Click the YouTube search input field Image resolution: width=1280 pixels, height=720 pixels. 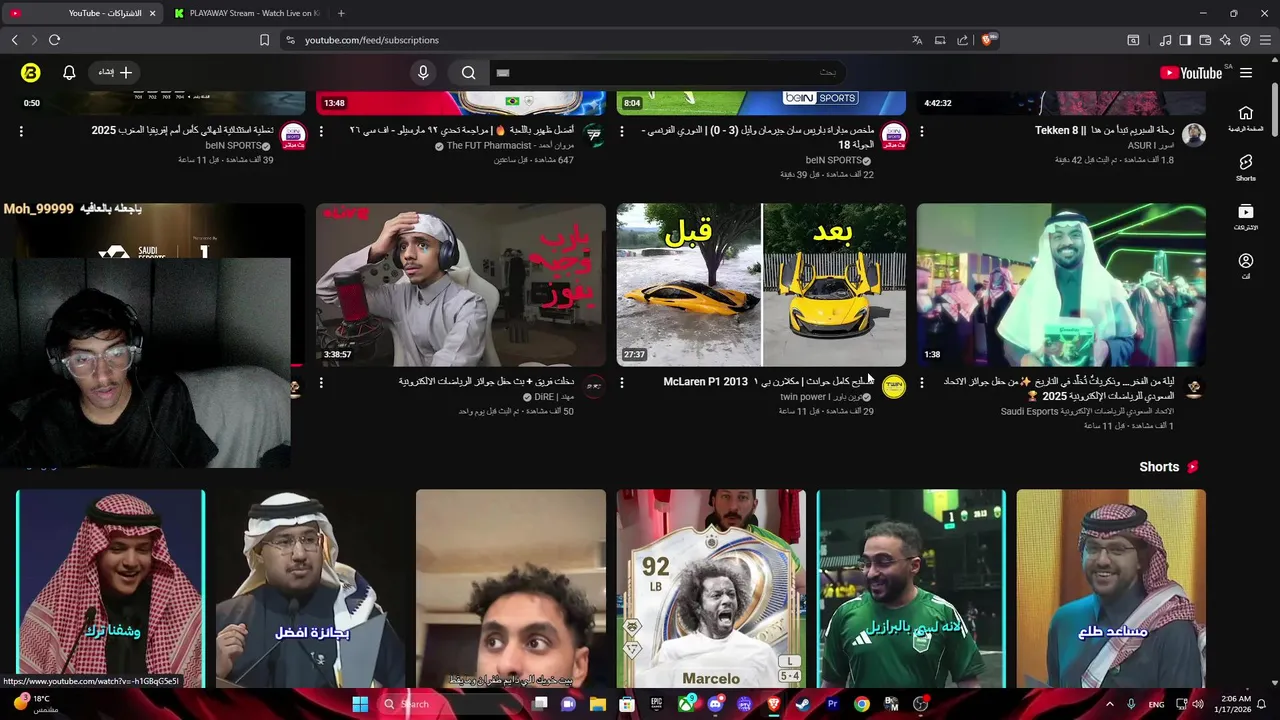click(x=665, y=72)
